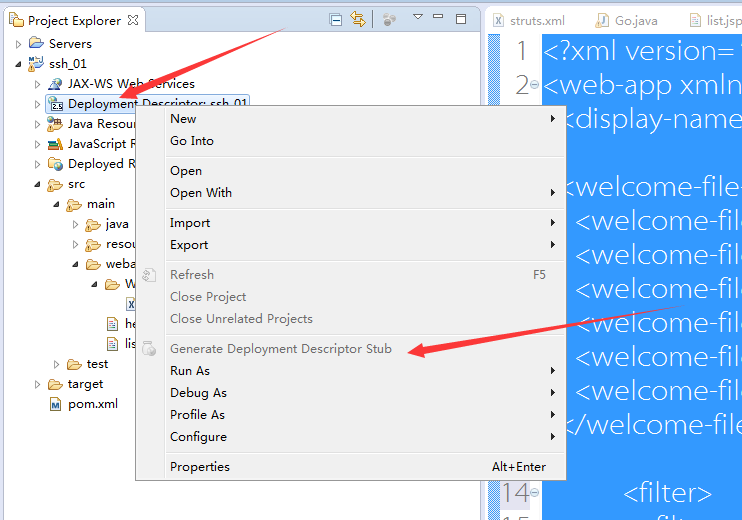This screenshot has height=520, width=742.
Task: Choose Properties from context menu
Action: 365,467
